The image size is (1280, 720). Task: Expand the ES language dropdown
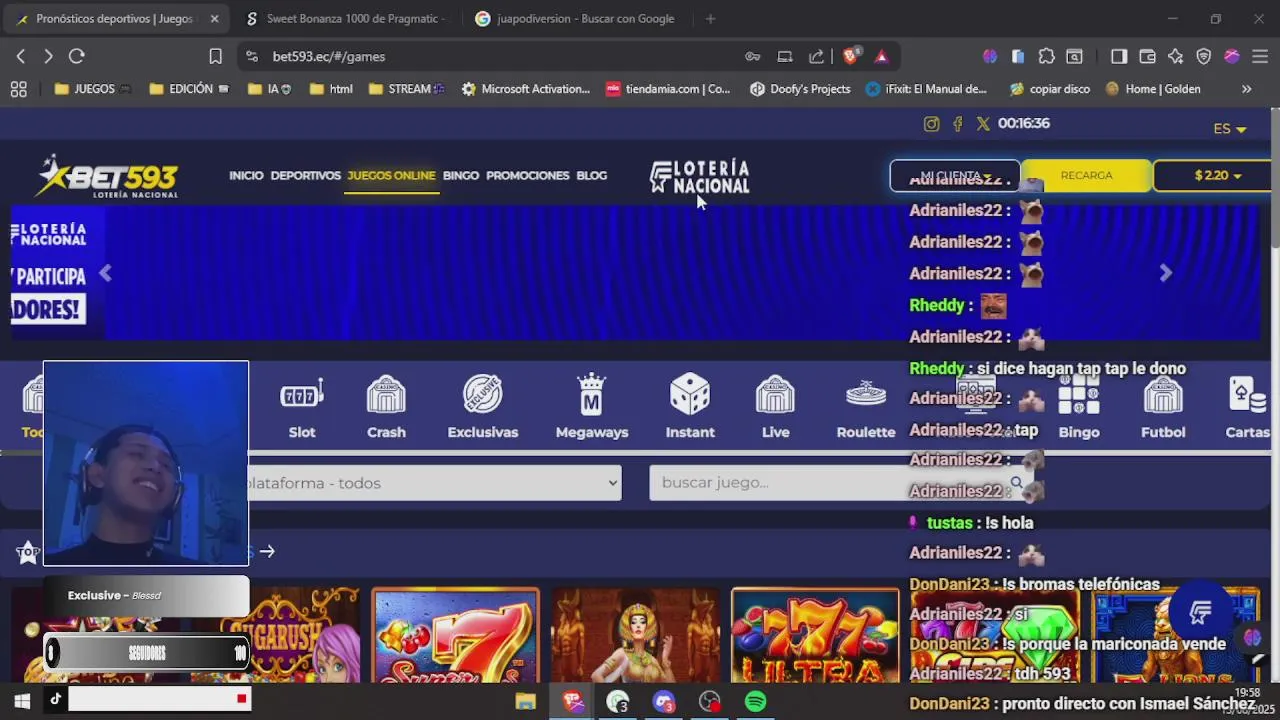pos(1230,129)
